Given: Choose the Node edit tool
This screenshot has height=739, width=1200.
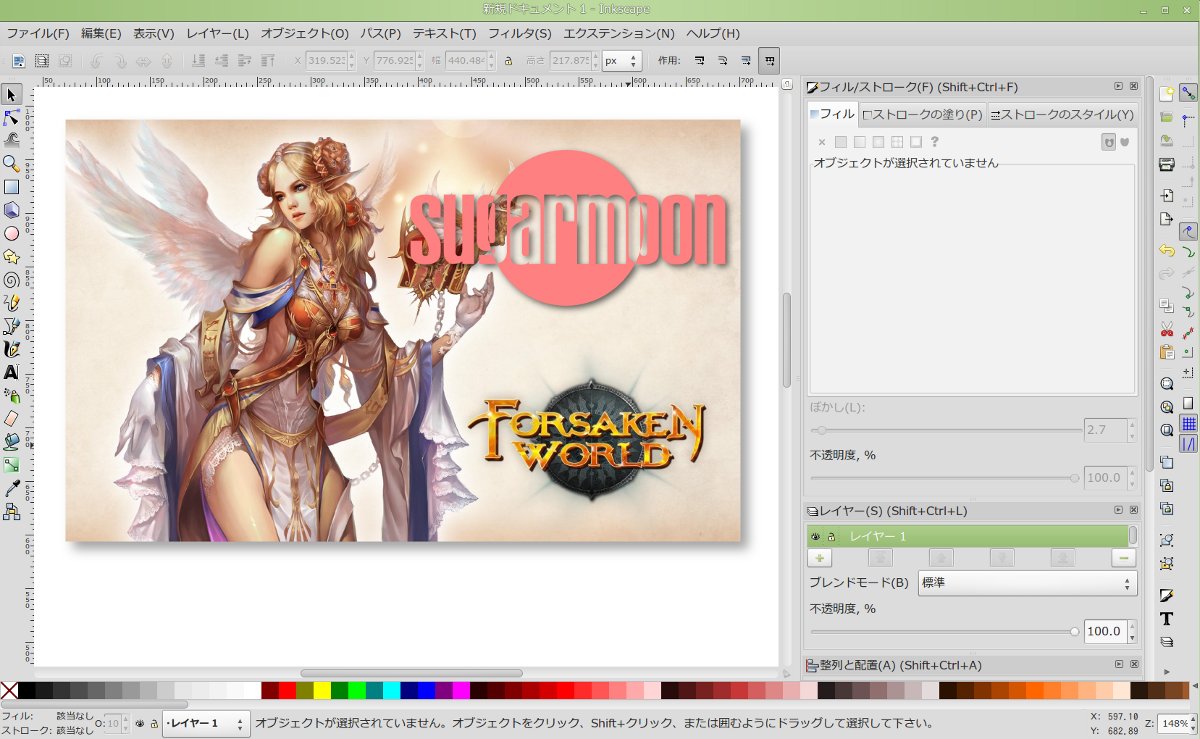Looking at the screenshot, I should pyautogui.click(x=11, y=118).
